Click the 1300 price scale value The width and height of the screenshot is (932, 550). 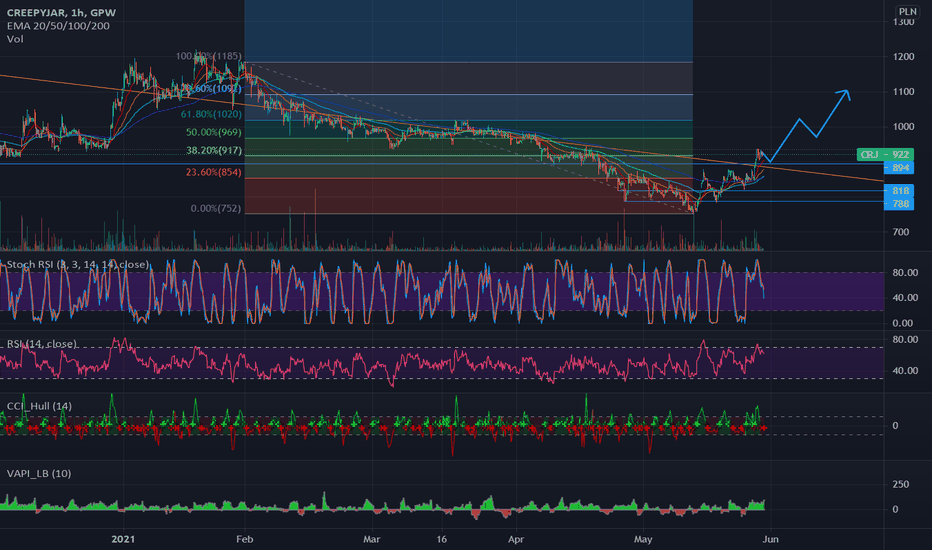point(903,22)
